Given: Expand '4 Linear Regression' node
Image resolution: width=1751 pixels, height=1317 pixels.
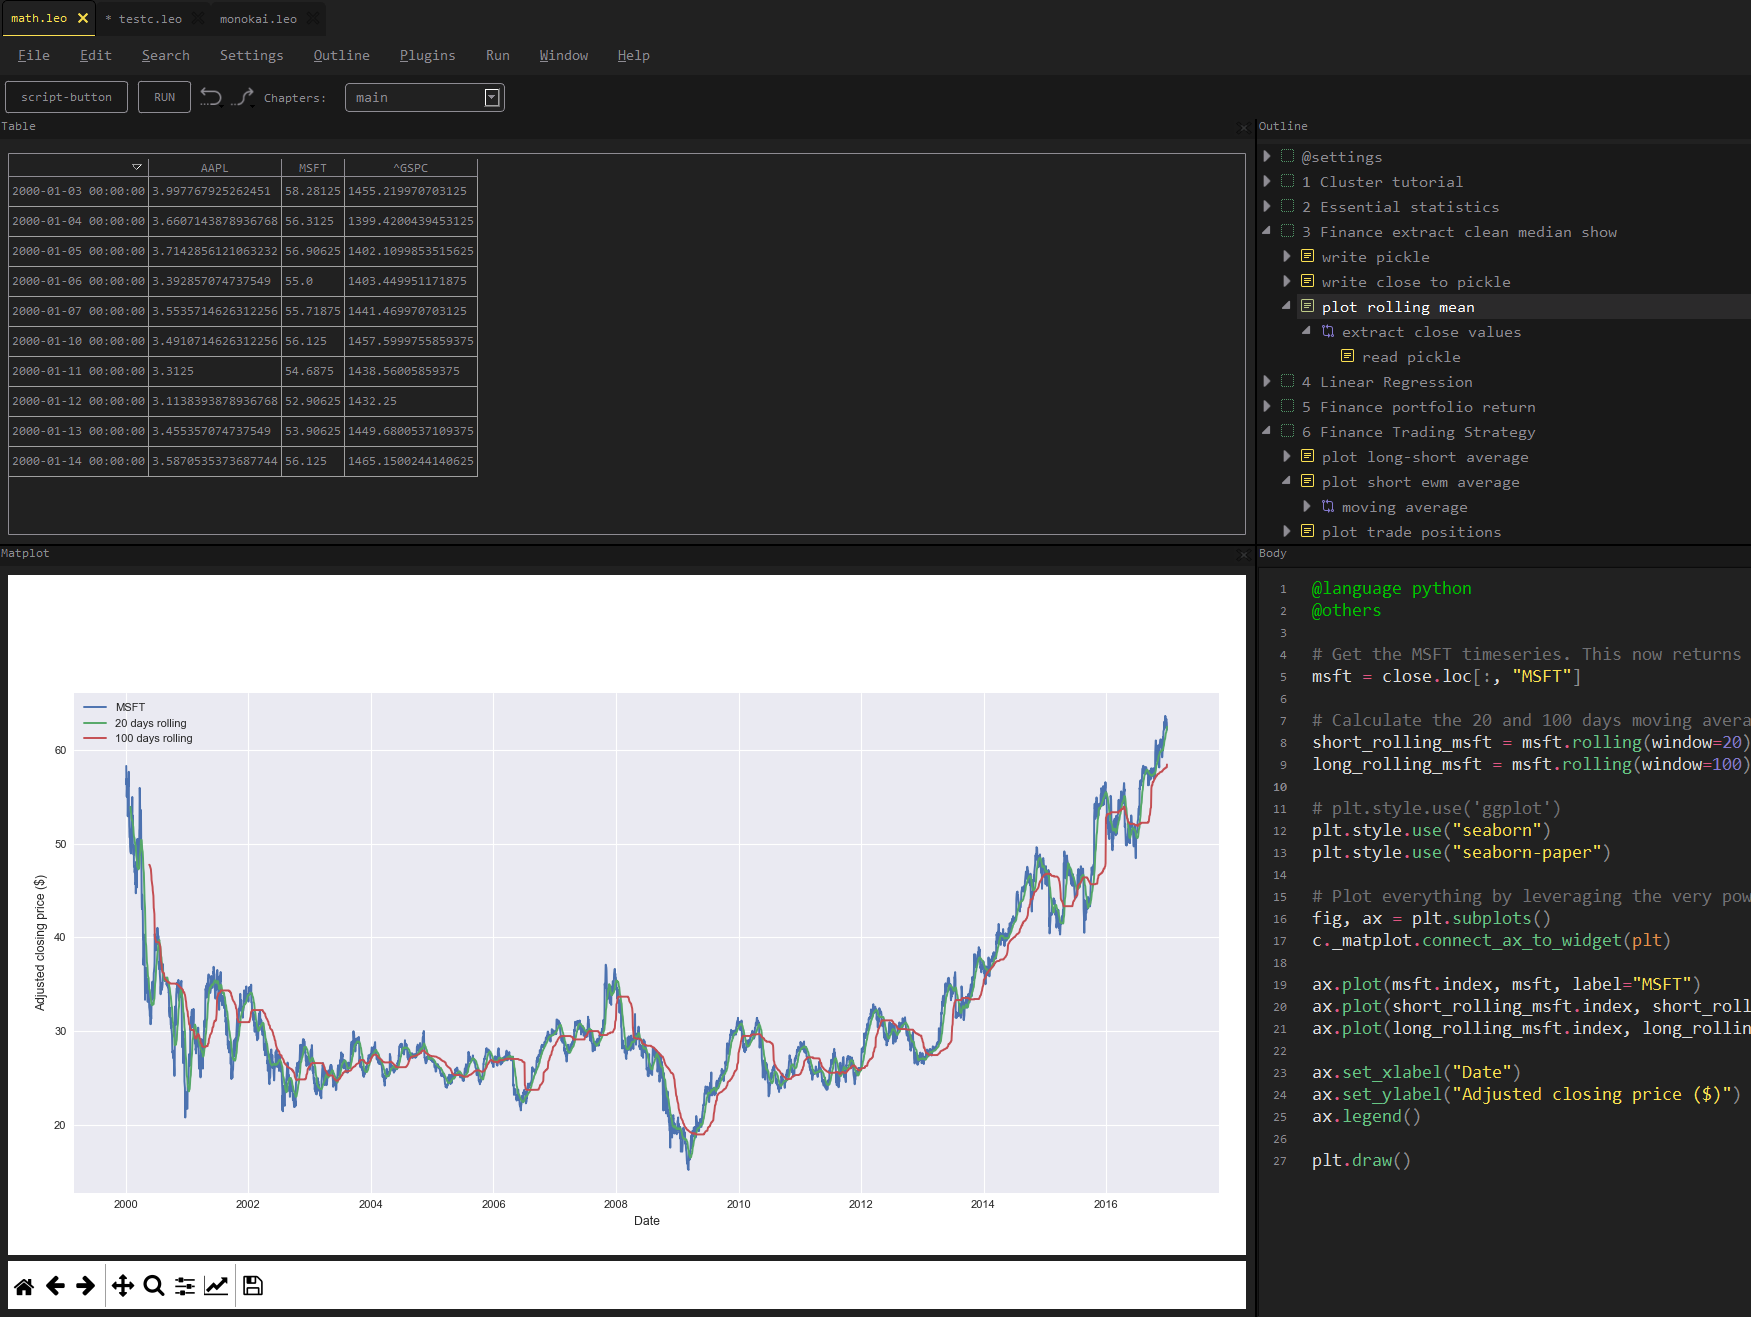Looking at the screenshot, I should (x=1267, y=381).
